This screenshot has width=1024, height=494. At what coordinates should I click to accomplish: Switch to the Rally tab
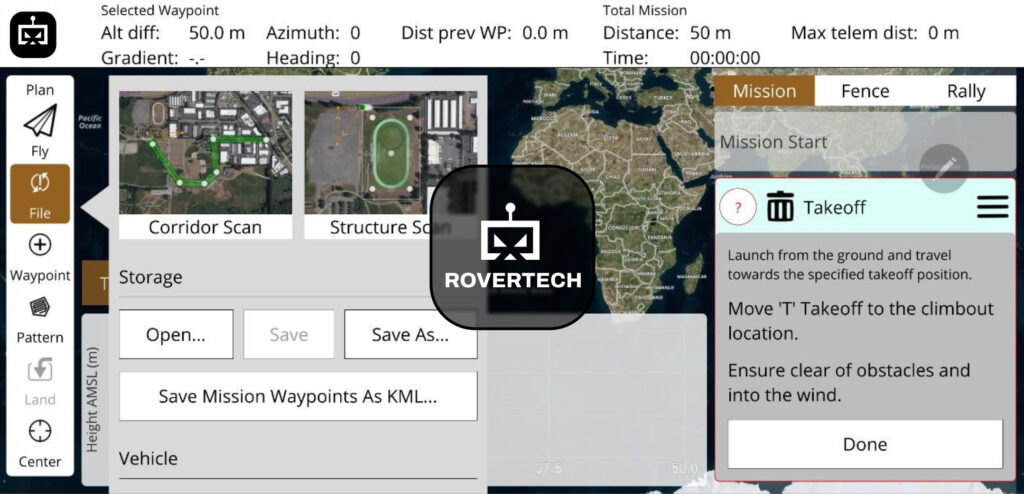pyautogui.click(x=966, y=91)
